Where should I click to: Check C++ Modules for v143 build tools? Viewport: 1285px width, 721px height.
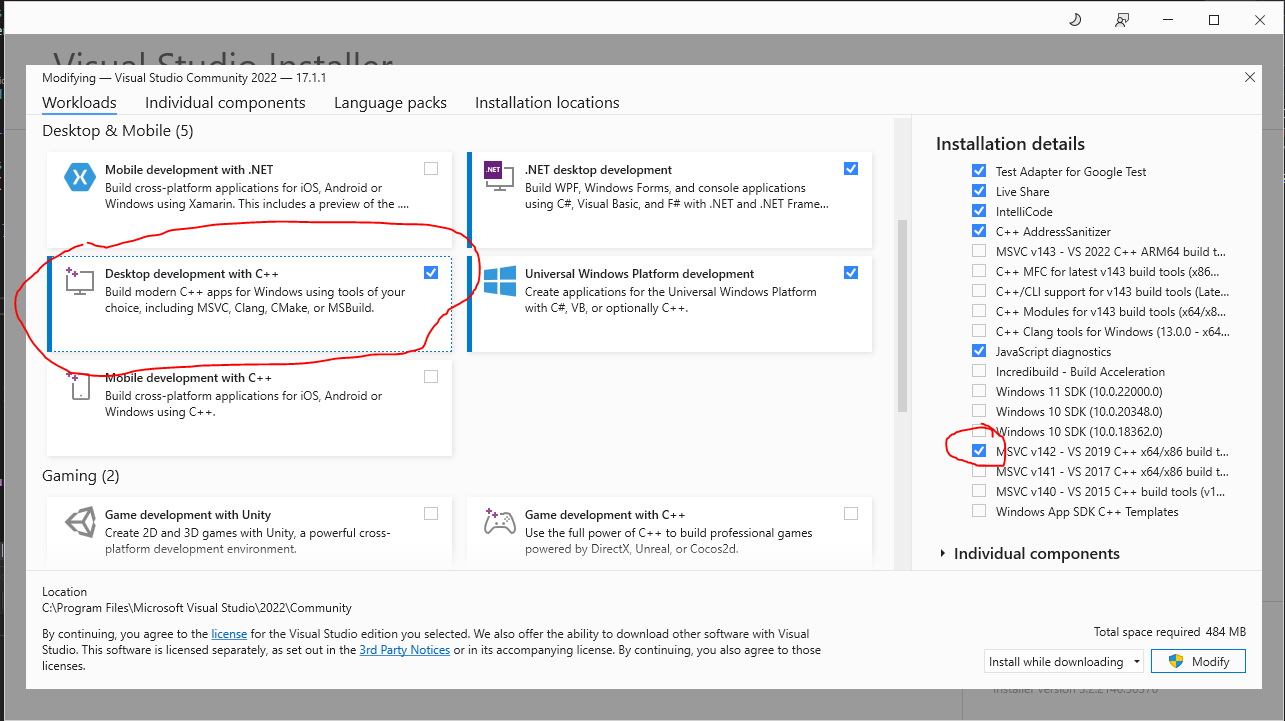[979, 312]
